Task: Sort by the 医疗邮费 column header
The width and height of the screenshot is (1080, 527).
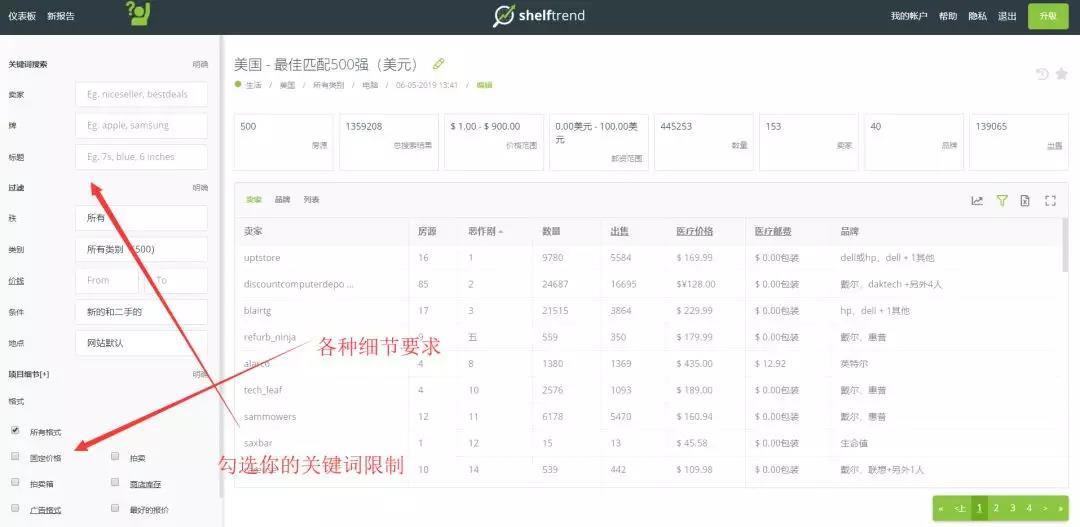Action: point(772,231)
